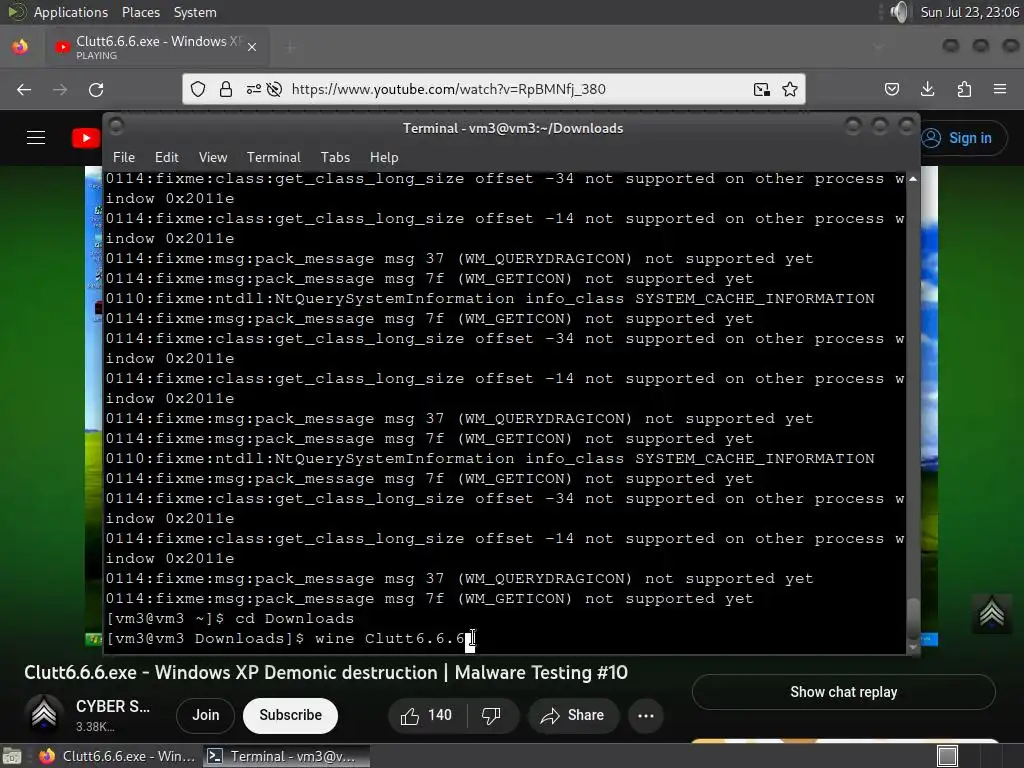Like the video with thumbs up
1024x768 pixels.
pyautogui.click(x=426, y=716)
